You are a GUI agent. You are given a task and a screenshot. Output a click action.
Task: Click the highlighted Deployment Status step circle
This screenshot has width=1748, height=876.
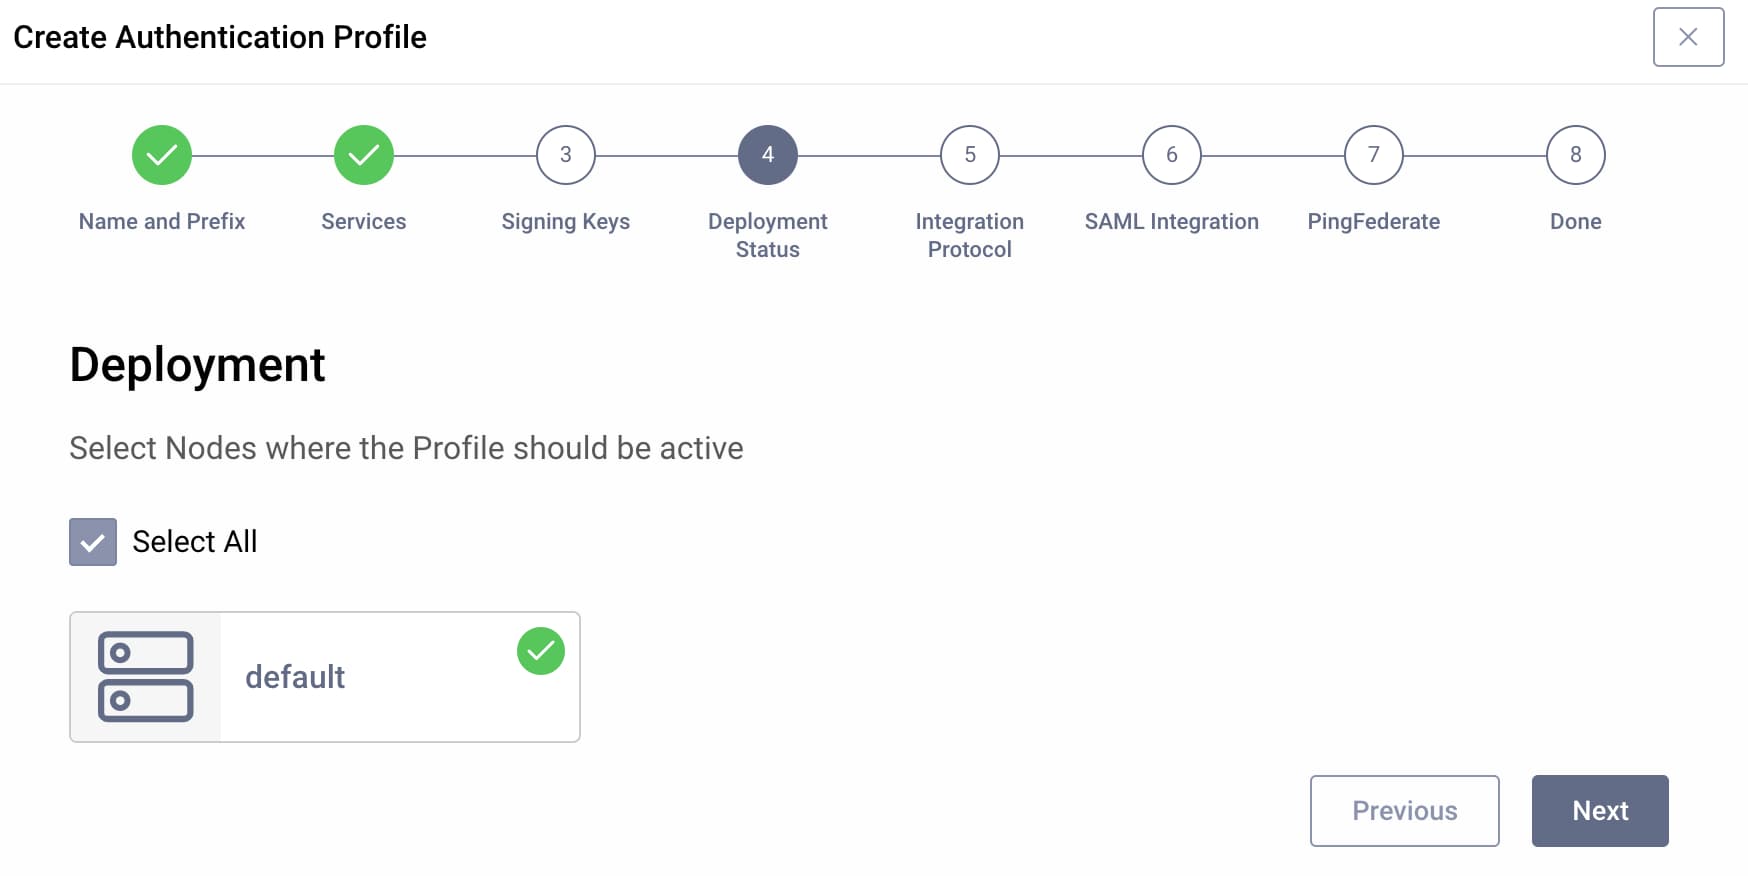[767, 154]
